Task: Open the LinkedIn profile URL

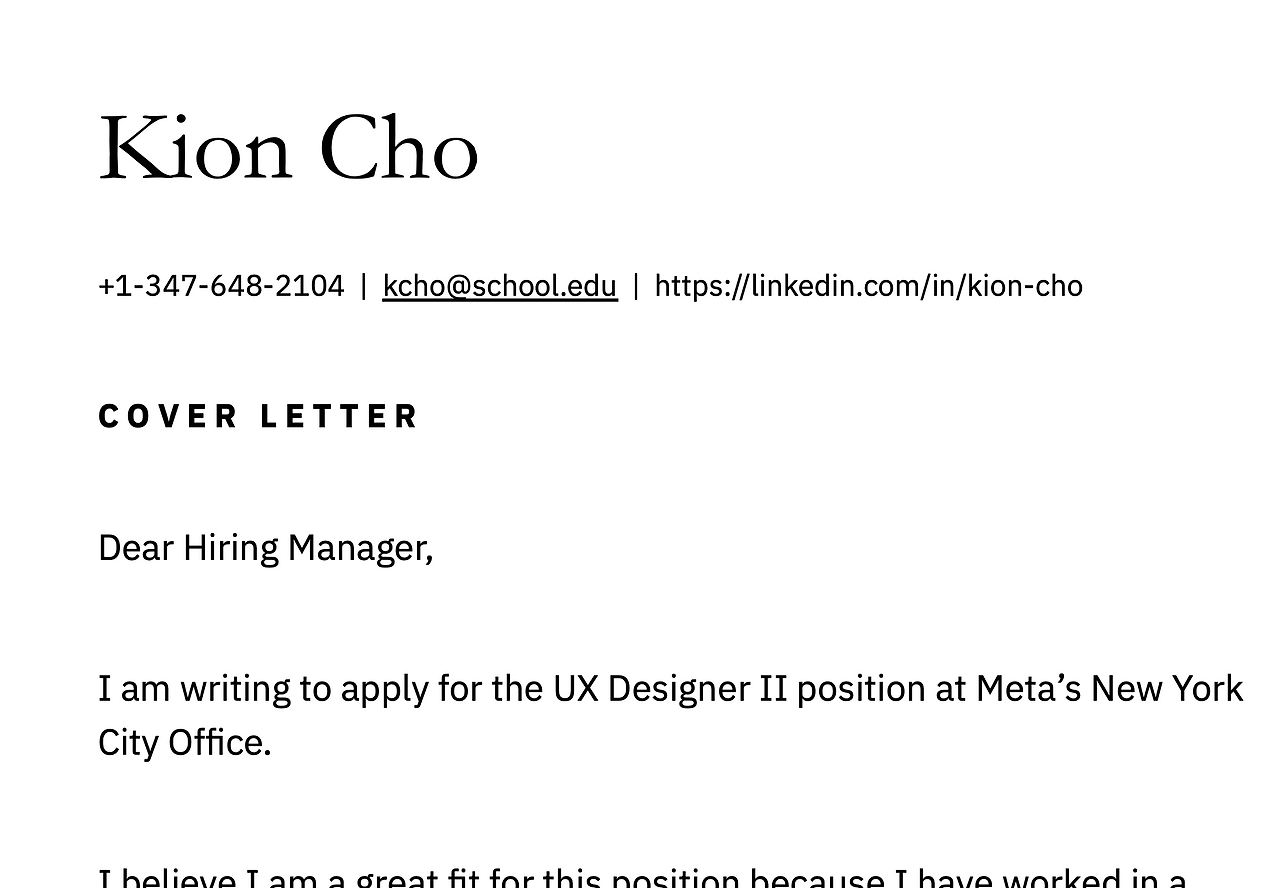Action: 868,286
